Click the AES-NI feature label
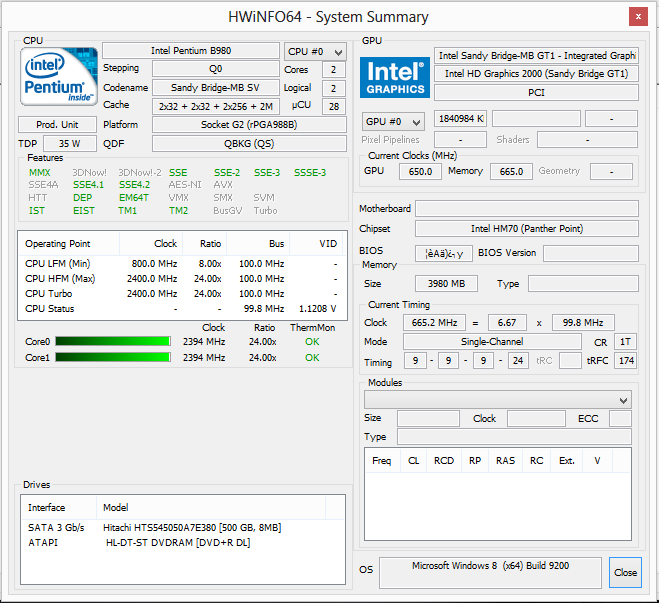Viewport: 659px width, 603px height. pyautogui.click(x=185, y=185)
